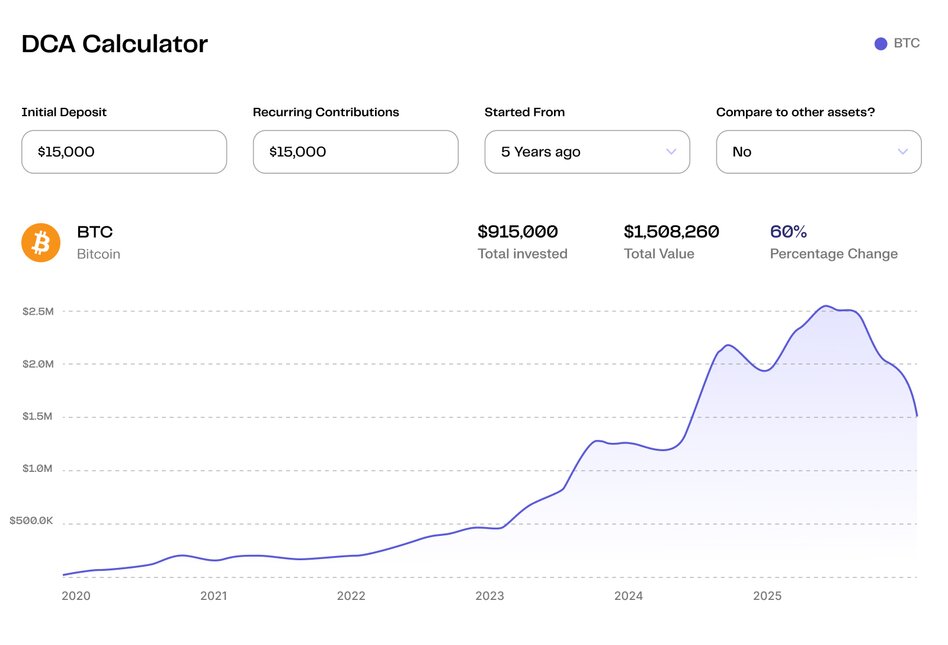Click the $2.5M y-axis label
Image resolution: width=948 pixels, height=645 pixels.
point(38,311)
